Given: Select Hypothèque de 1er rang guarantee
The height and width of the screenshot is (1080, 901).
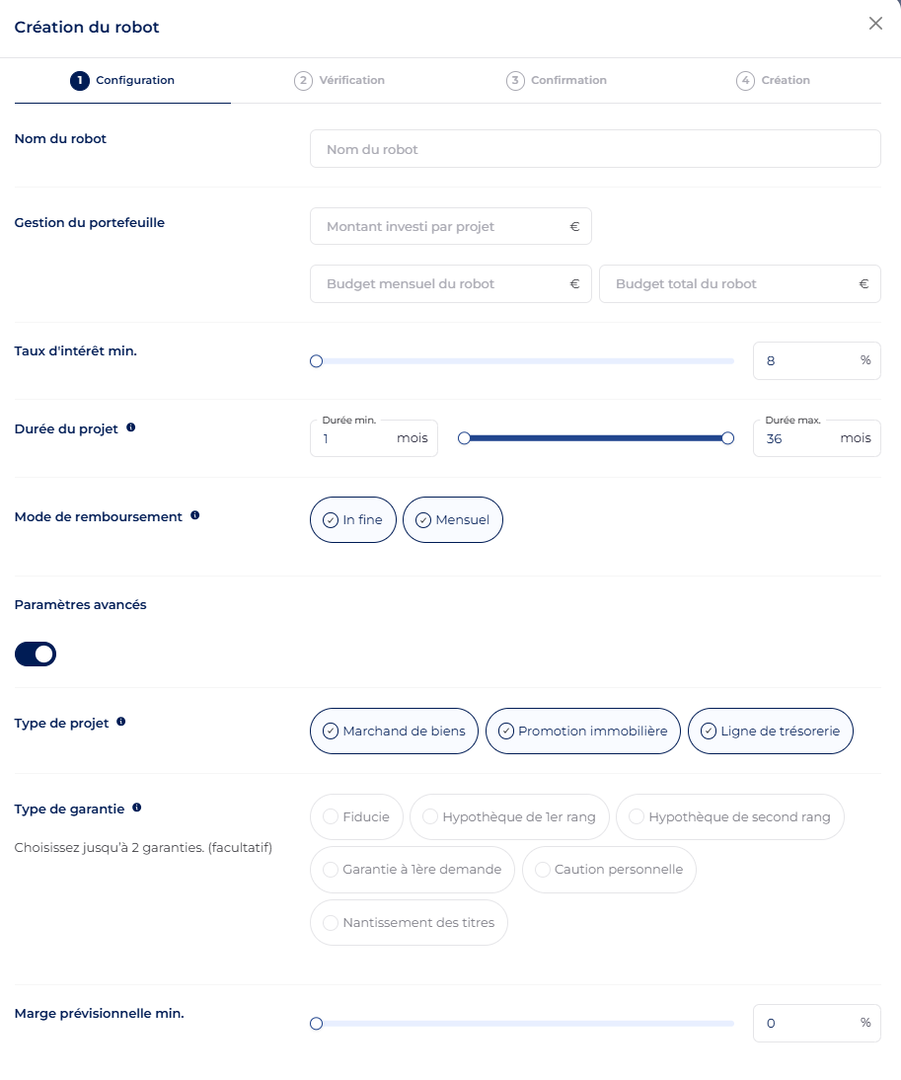Looking at the screenshot, I should (509, 817).
